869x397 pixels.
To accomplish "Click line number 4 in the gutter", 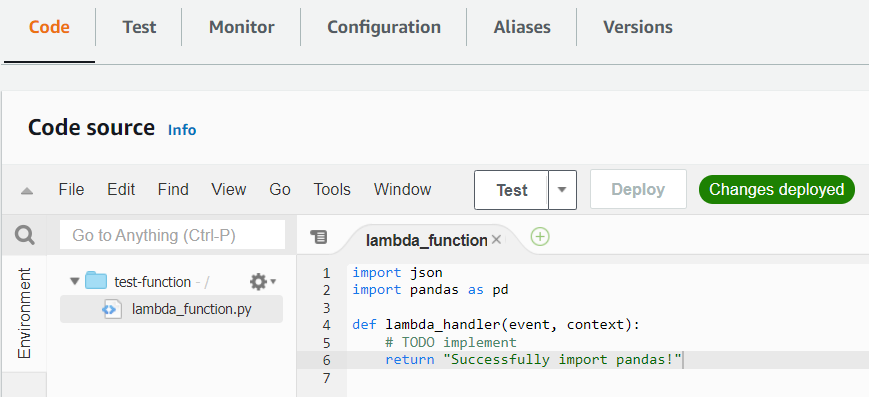I will (x=326, y=325).
